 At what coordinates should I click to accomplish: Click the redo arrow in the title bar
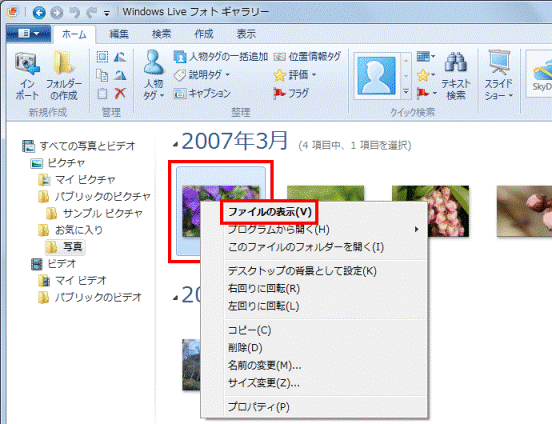click(x=92, y=13)
